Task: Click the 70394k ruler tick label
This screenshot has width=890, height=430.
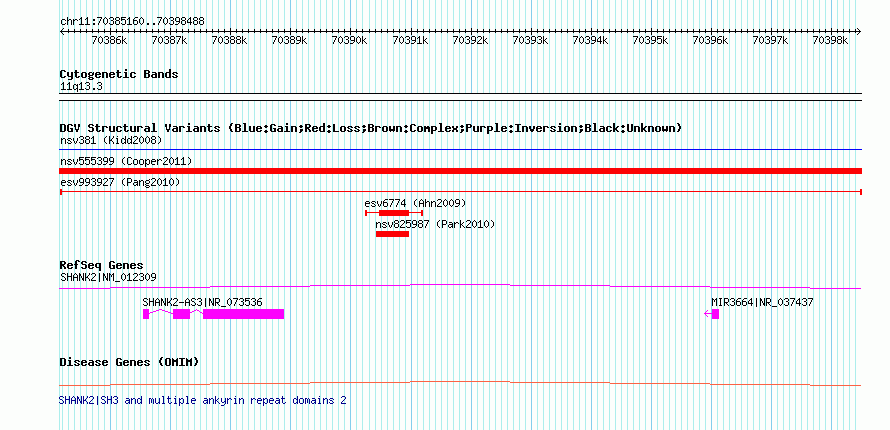Action: click(590, 40)
